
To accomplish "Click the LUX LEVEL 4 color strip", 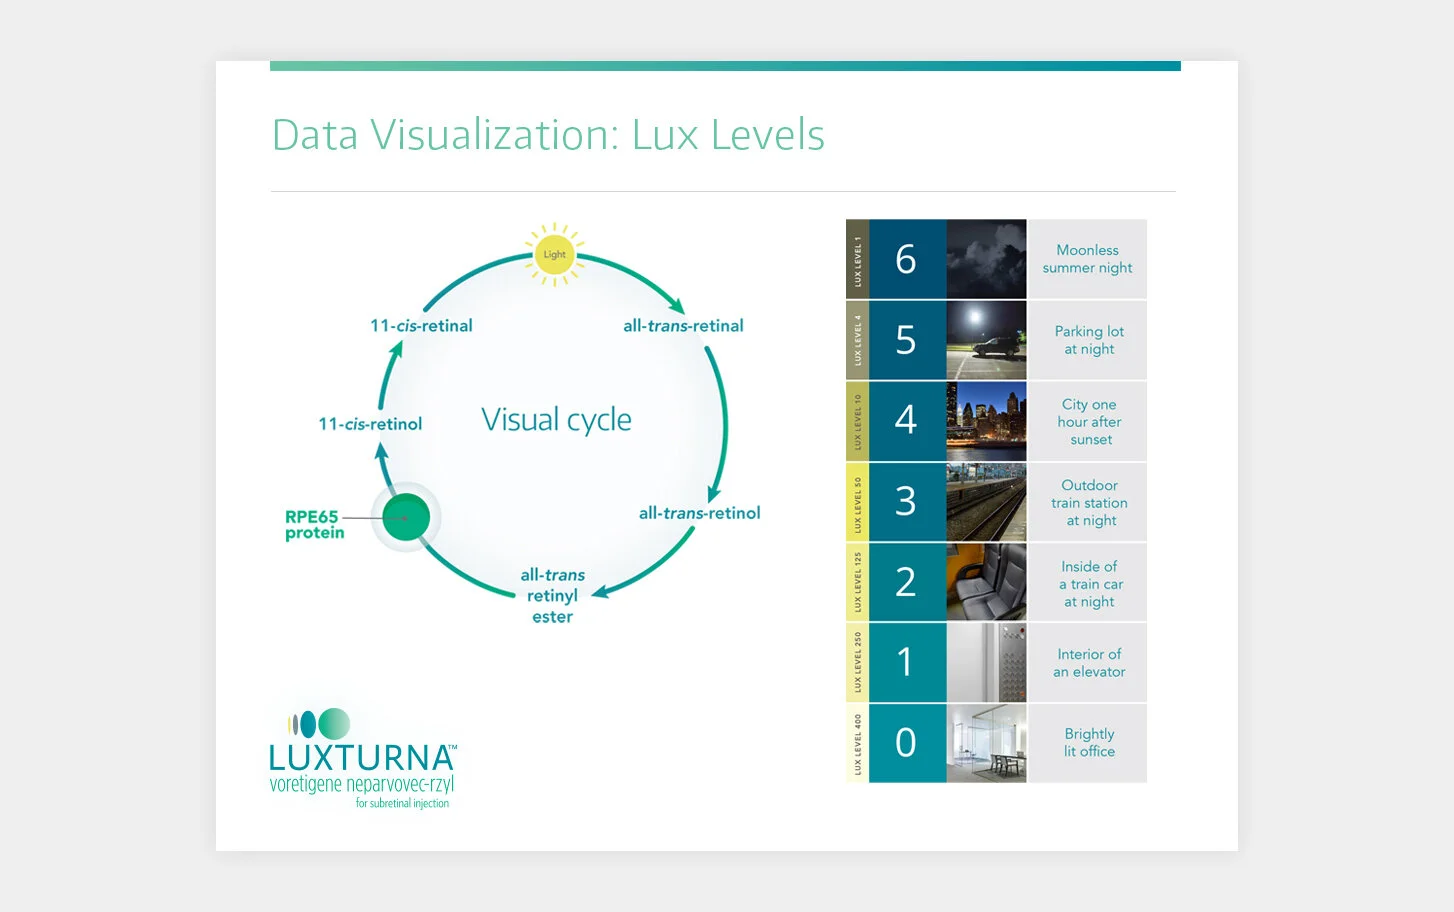I will [x=857, y=340].
